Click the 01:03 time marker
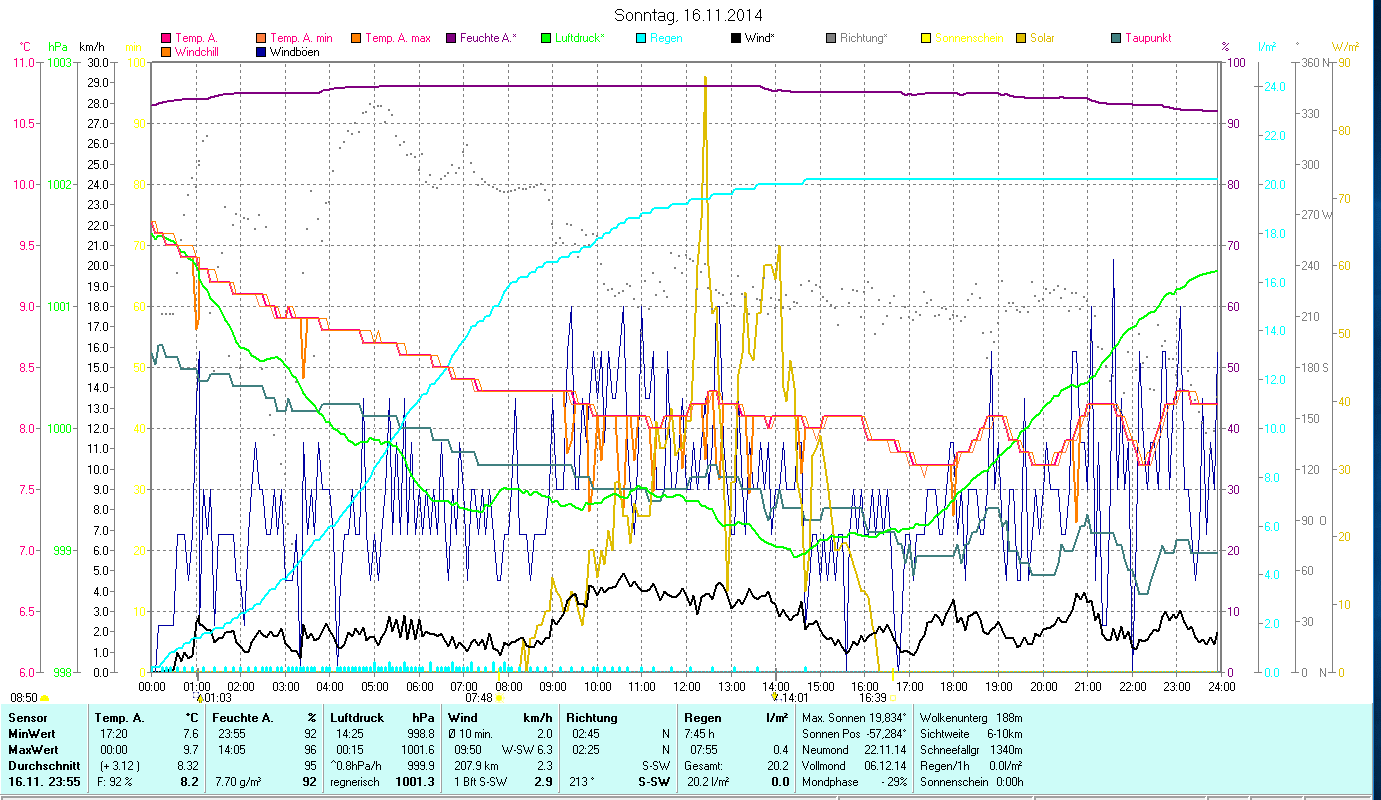 click(216, 698)
